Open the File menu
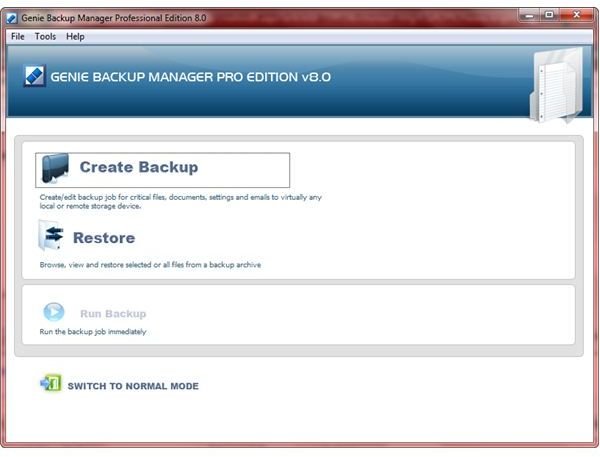The width and height of the screenshot is (600, 457). pos(18,36)
